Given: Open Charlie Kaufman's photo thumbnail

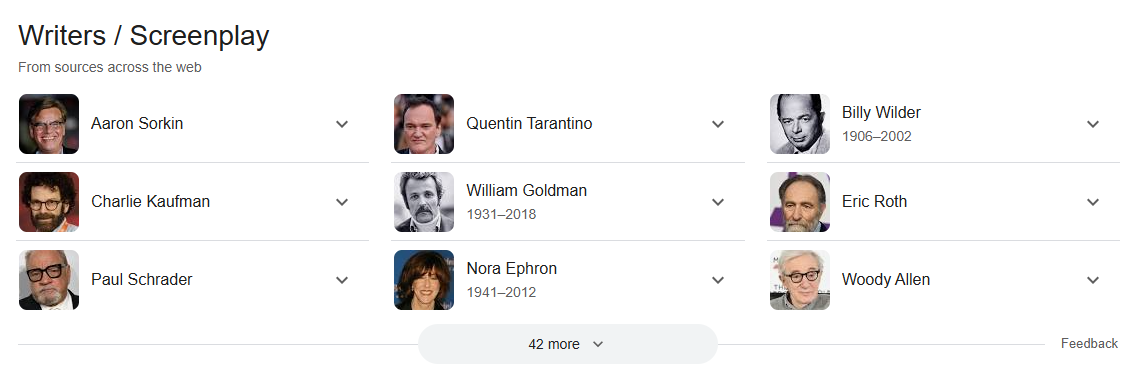Looking at the screenshot, I should click(x=49, y=202).
